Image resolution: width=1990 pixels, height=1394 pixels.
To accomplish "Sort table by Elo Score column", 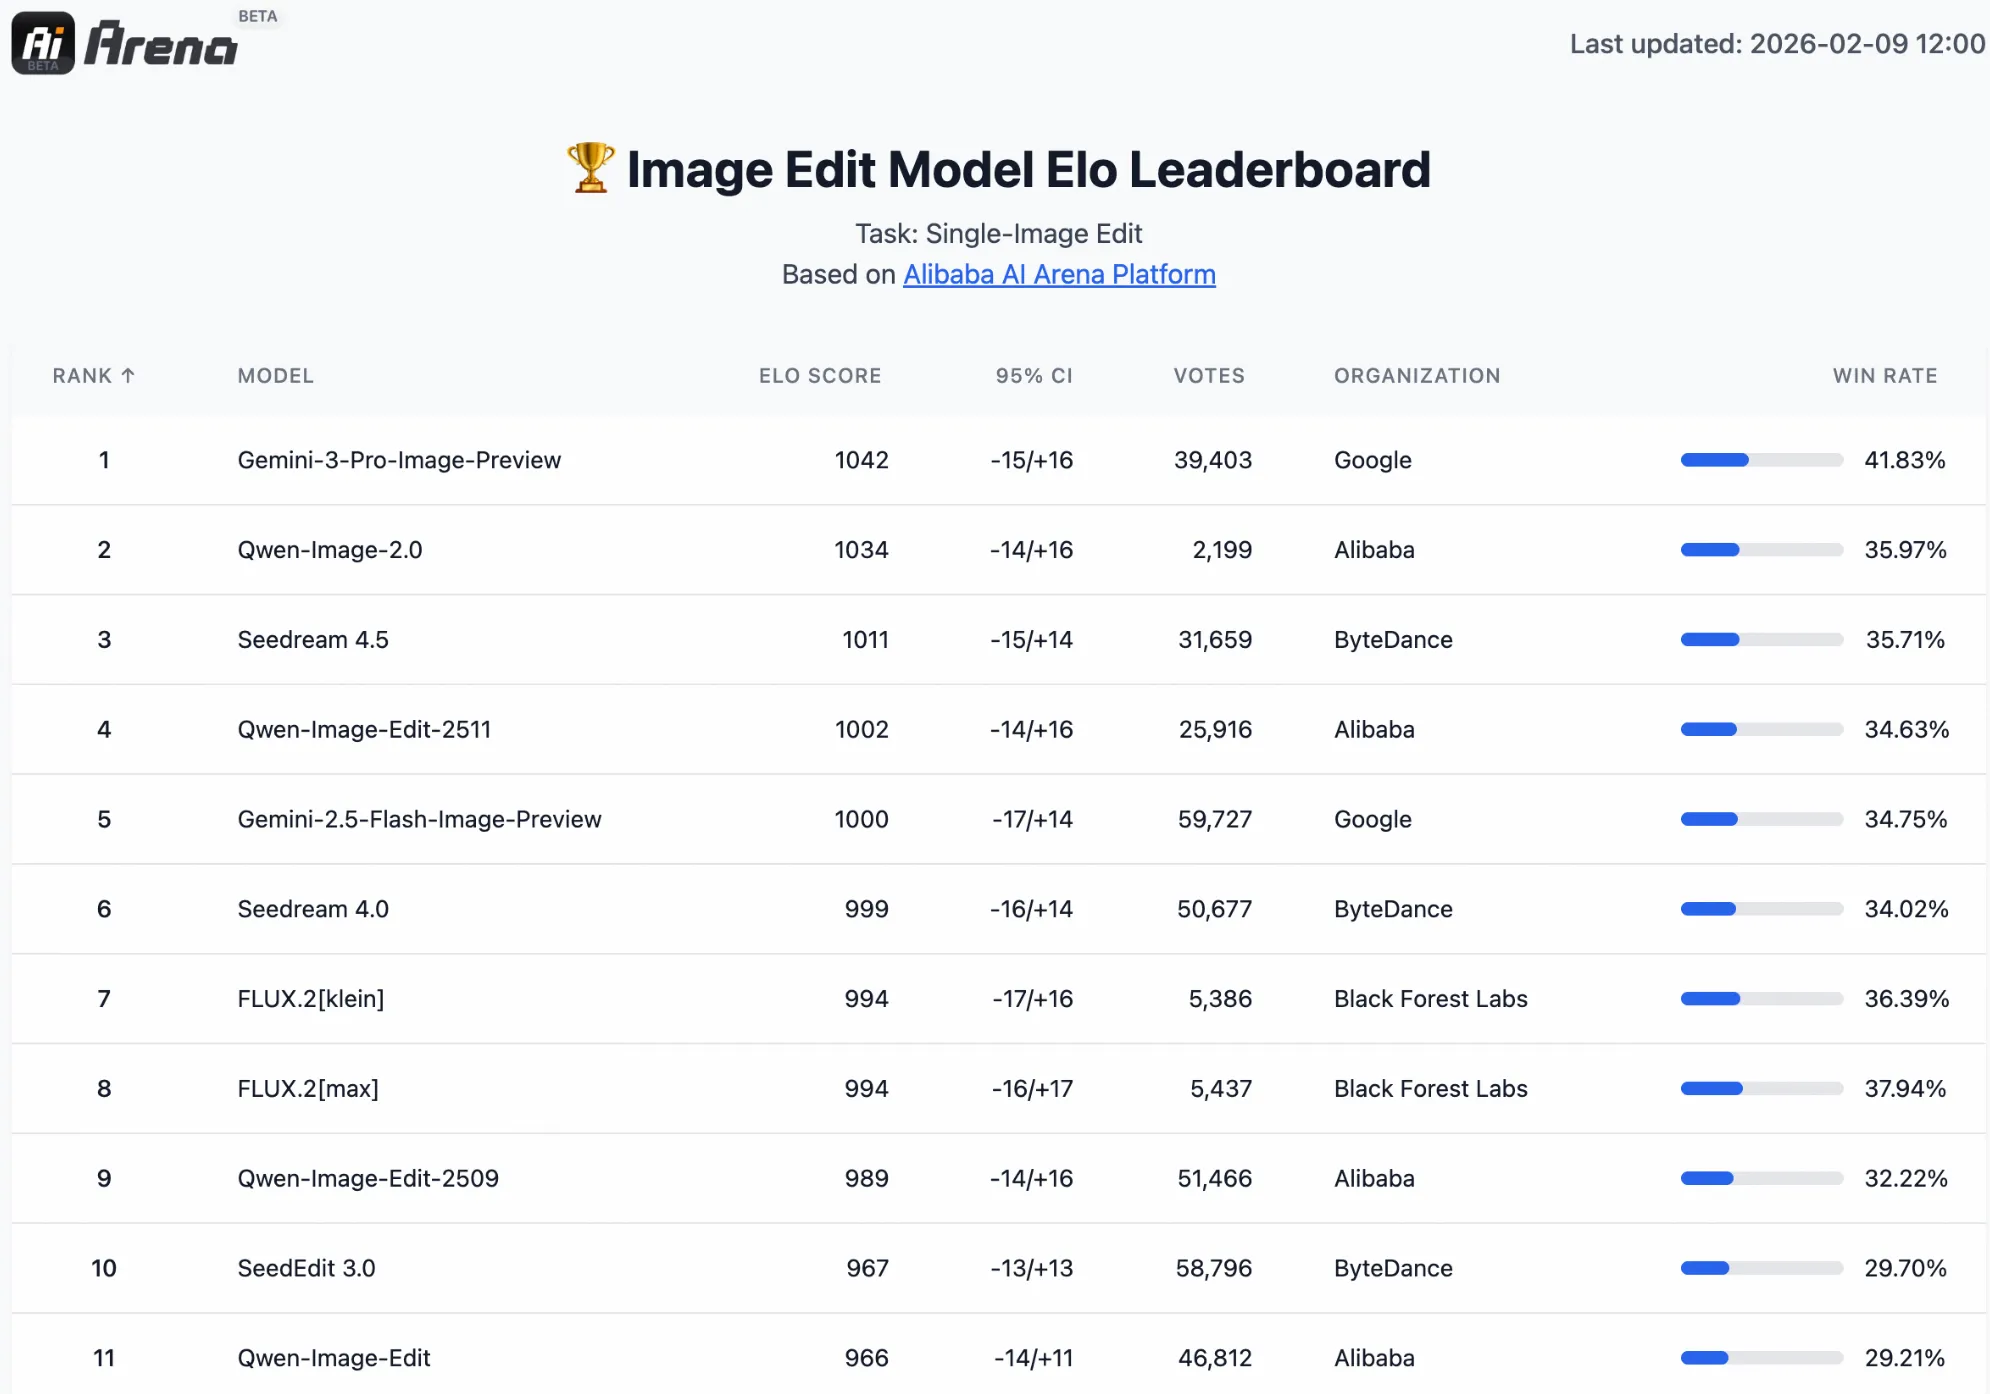I will (x=819, y=376).
